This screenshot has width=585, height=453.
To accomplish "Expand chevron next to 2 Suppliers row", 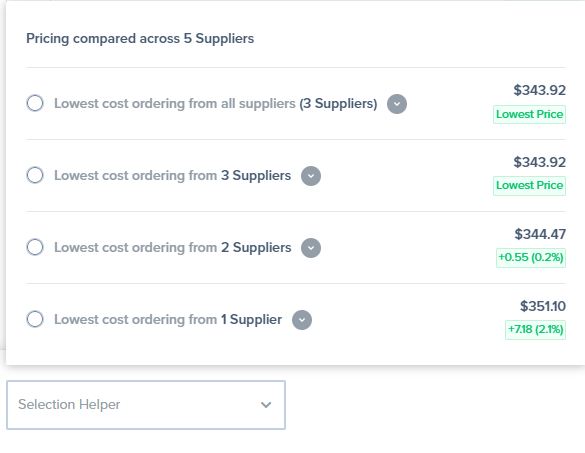I will click(x=311, y=248).
